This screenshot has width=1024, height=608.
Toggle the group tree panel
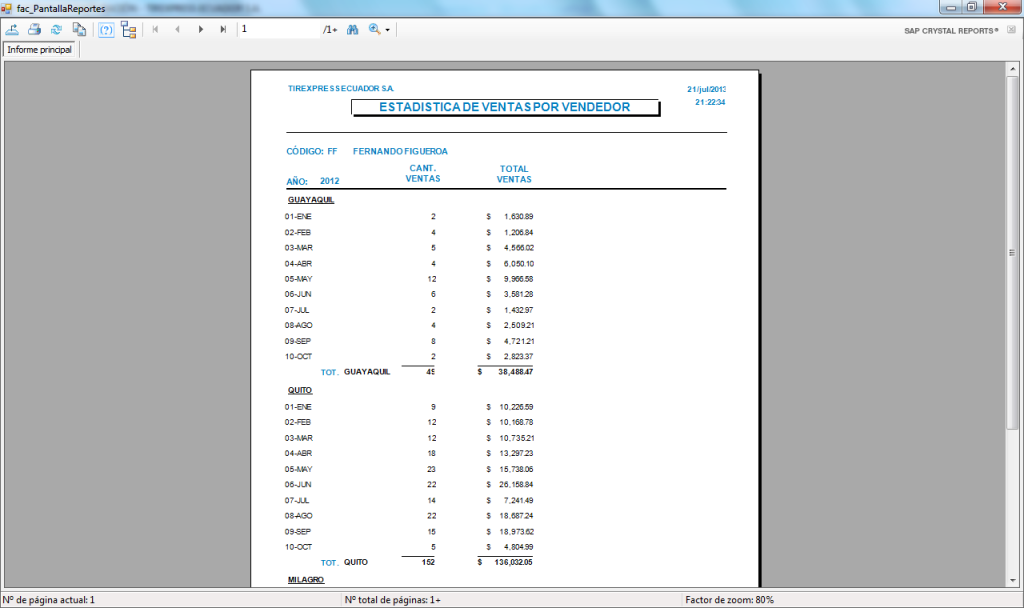[129, 30]
